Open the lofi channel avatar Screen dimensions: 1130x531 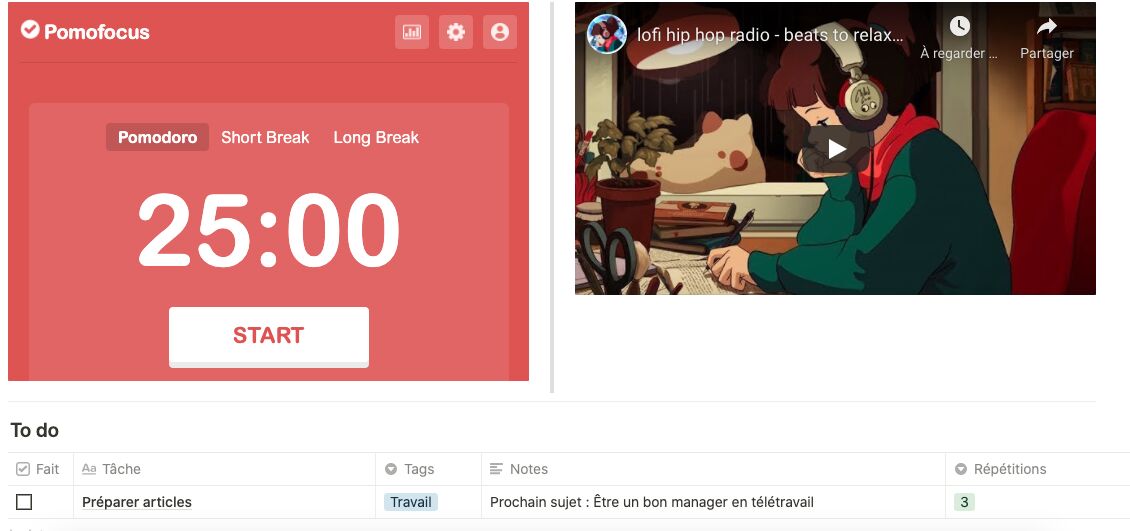pos(606,34)
